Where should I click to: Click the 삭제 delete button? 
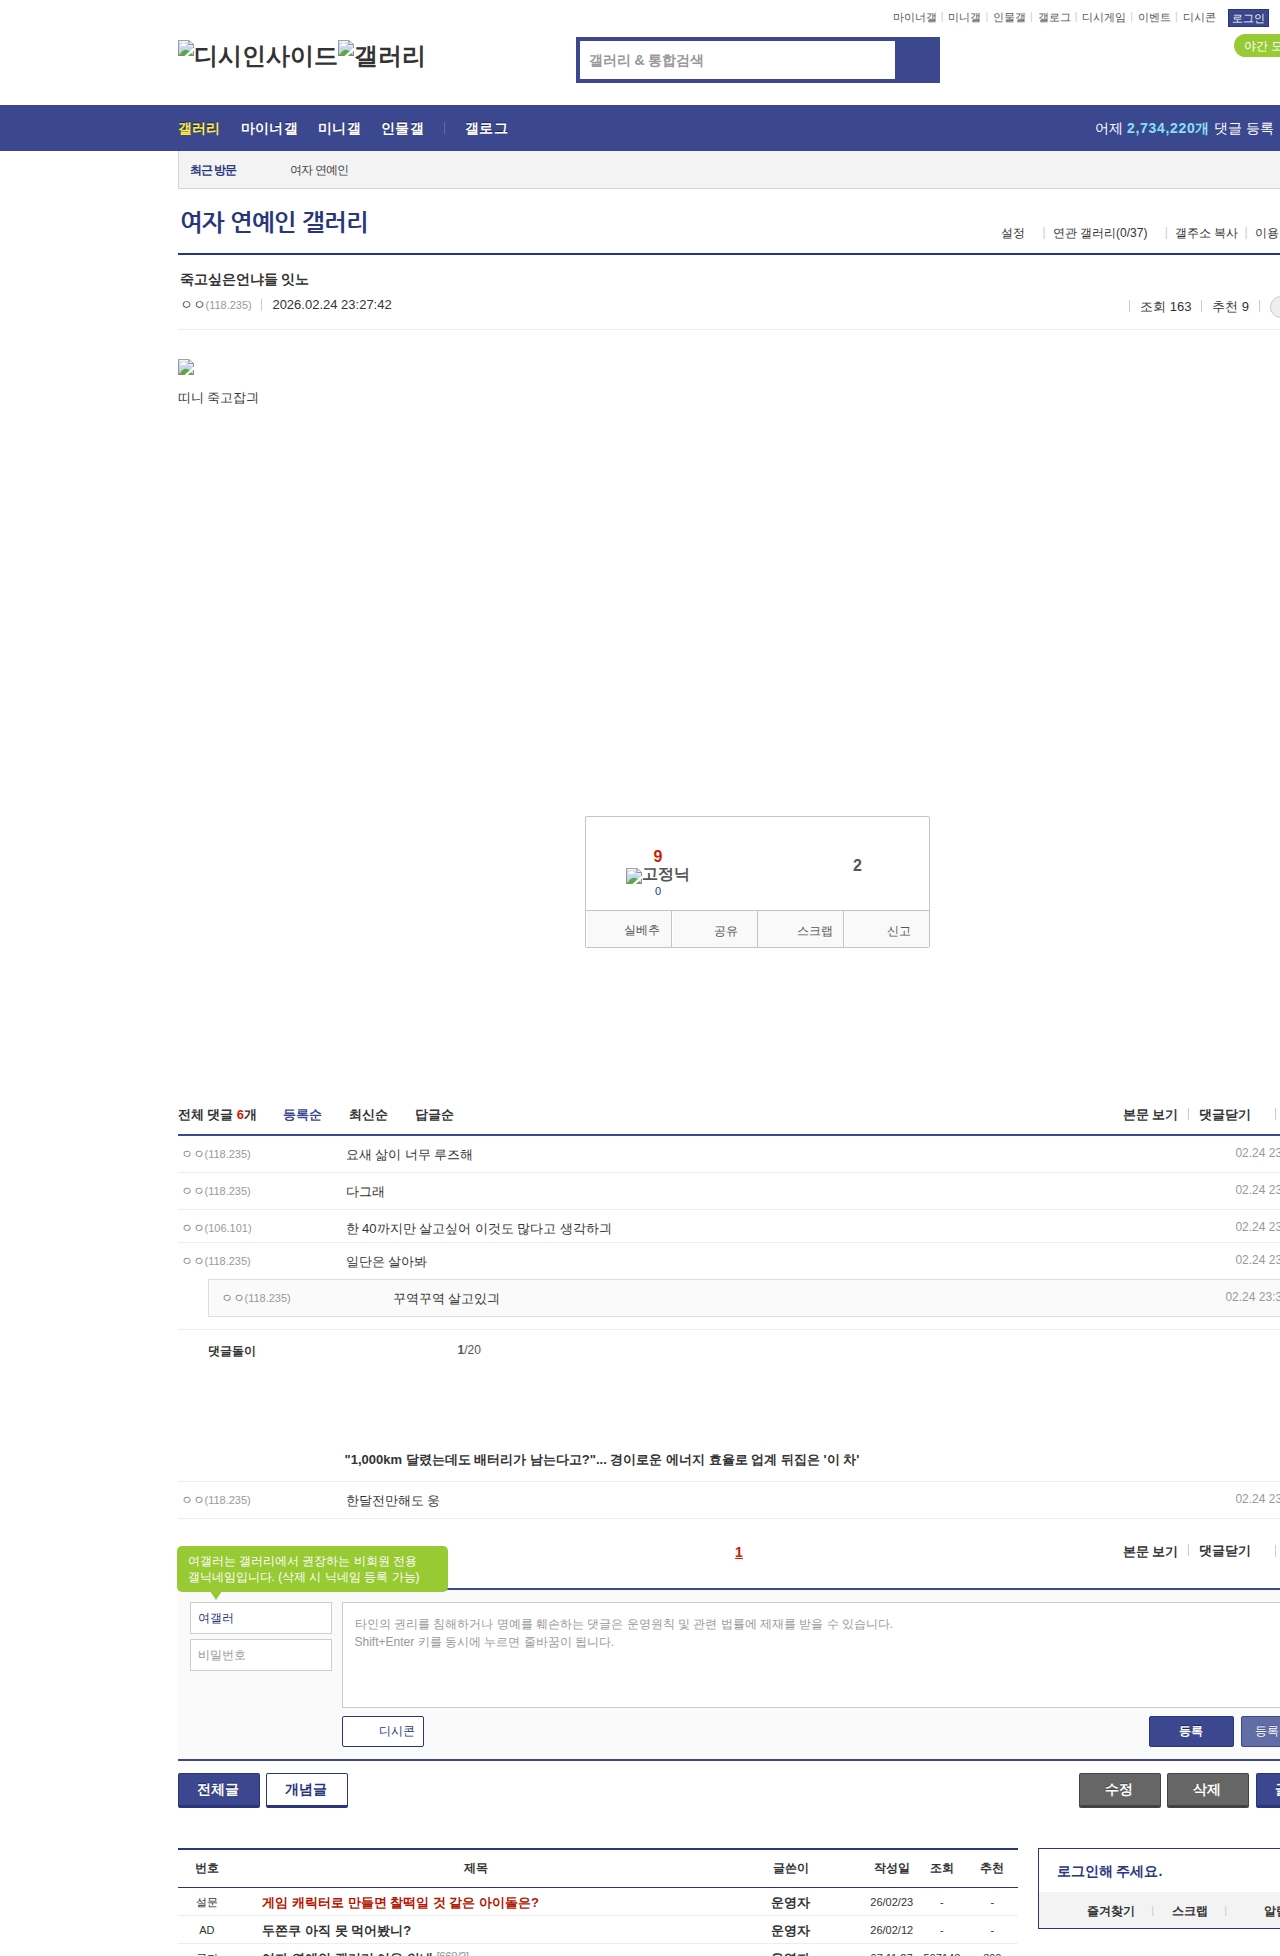[x=1207, y=1790]
